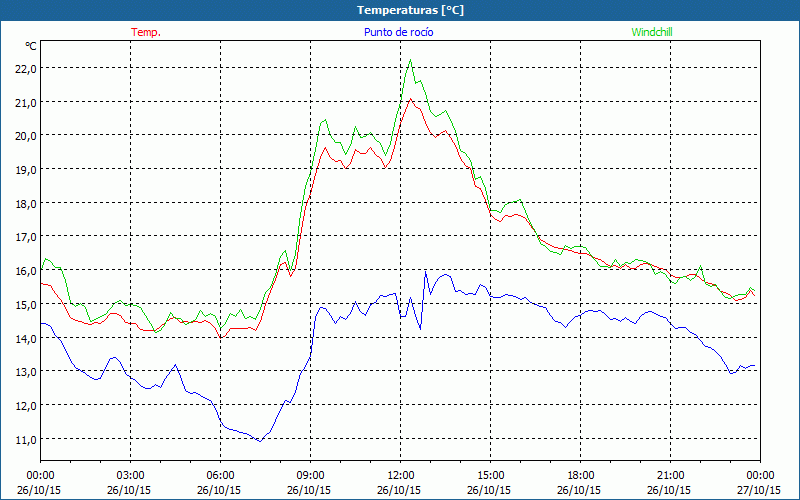
Task: Click the 15,0 y-axis value
Action: click(x=26, y=305)
